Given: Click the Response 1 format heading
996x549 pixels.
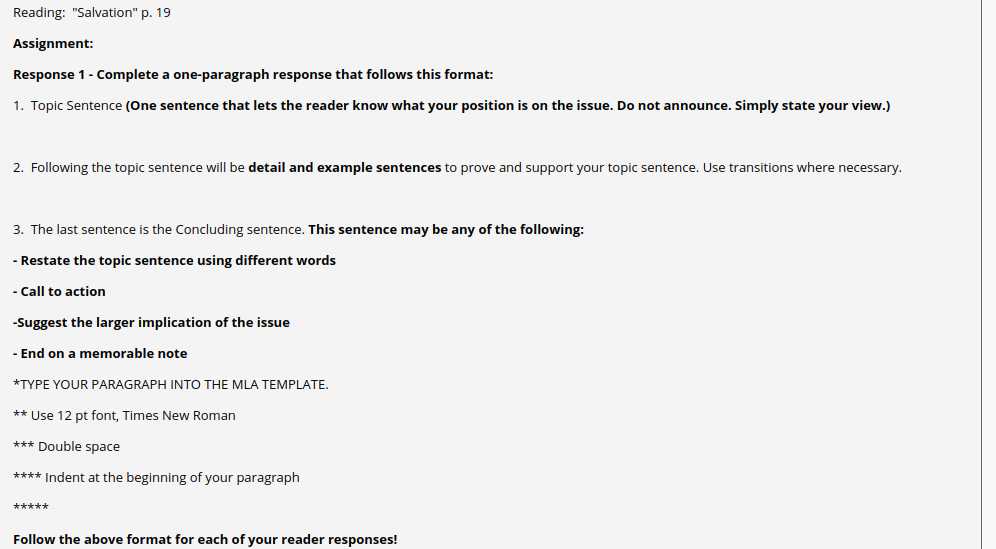Looking at the screenshot, I should pyautogui.click(x=253, y=74).
